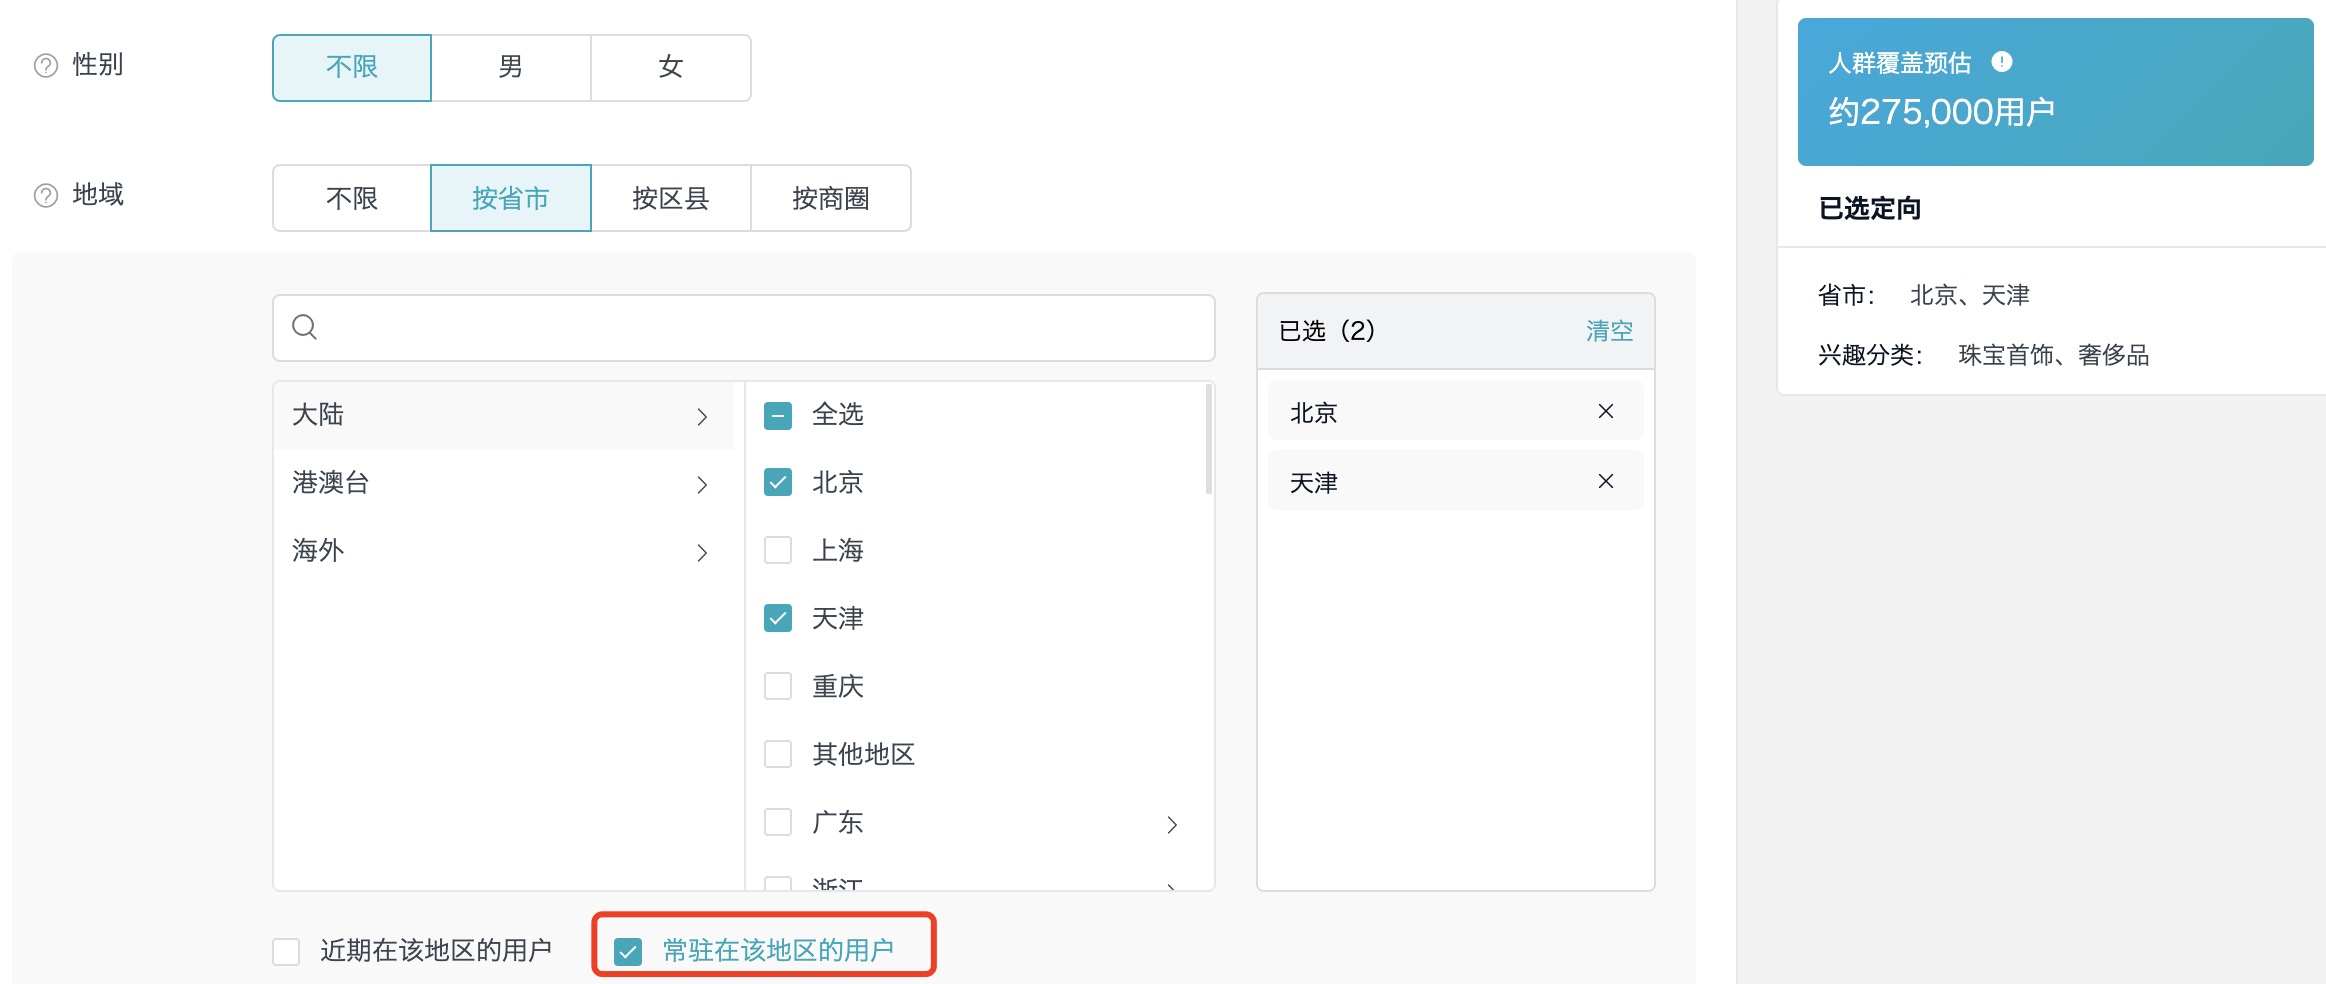
Task: Focus the region search input field
Action: point(744,328)
